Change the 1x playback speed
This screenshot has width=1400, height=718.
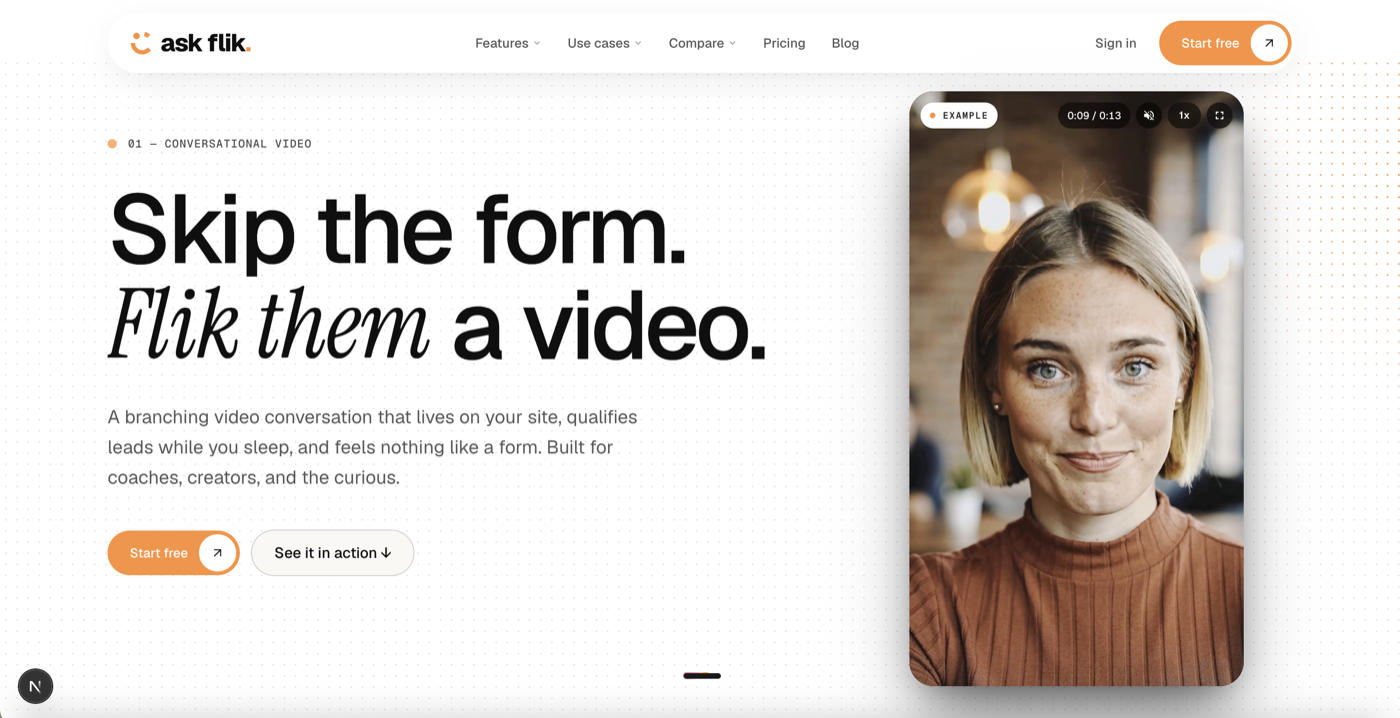coord(1184,116)
